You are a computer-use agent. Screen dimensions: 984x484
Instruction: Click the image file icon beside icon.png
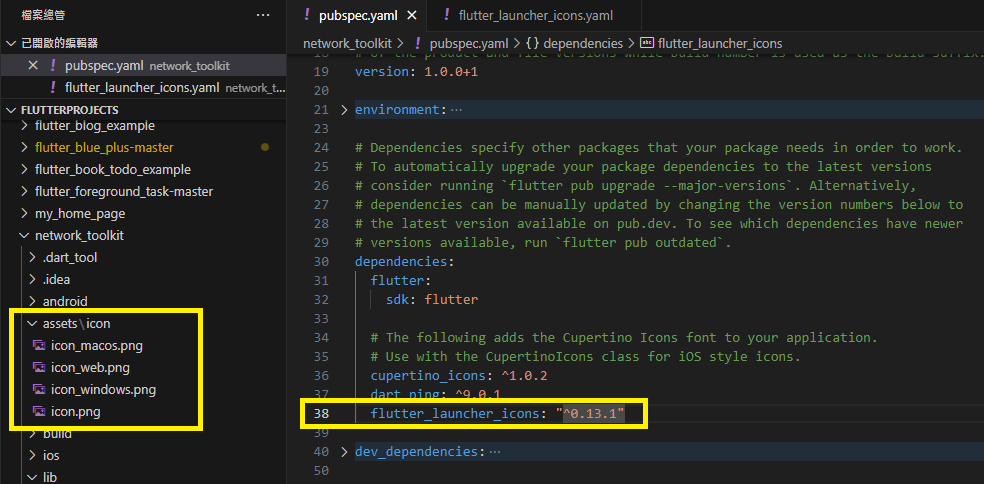[39, 412]
